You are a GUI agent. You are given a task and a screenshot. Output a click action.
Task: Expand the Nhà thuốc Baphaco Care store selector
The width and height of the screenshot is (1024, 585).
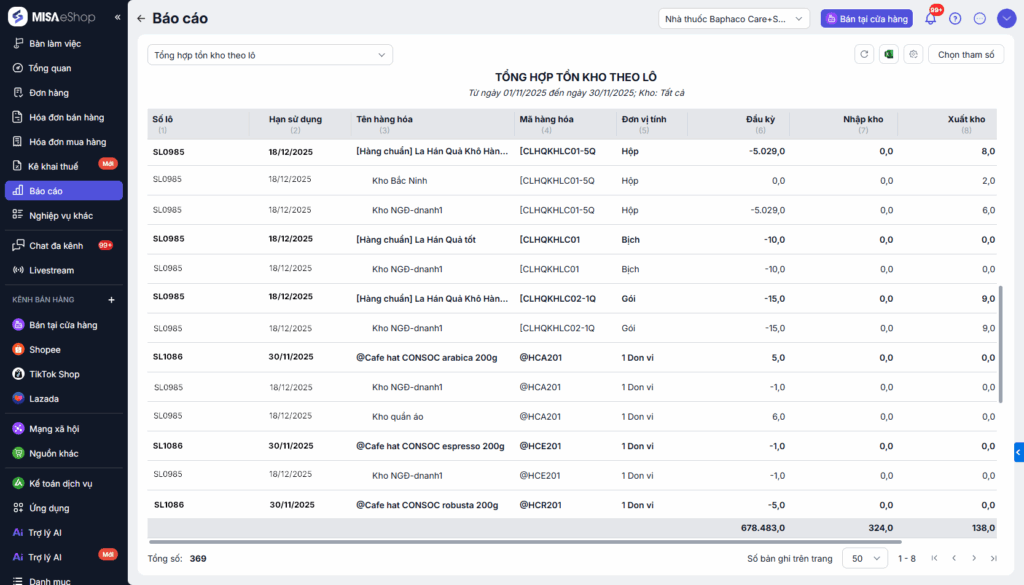coord(734,18)
